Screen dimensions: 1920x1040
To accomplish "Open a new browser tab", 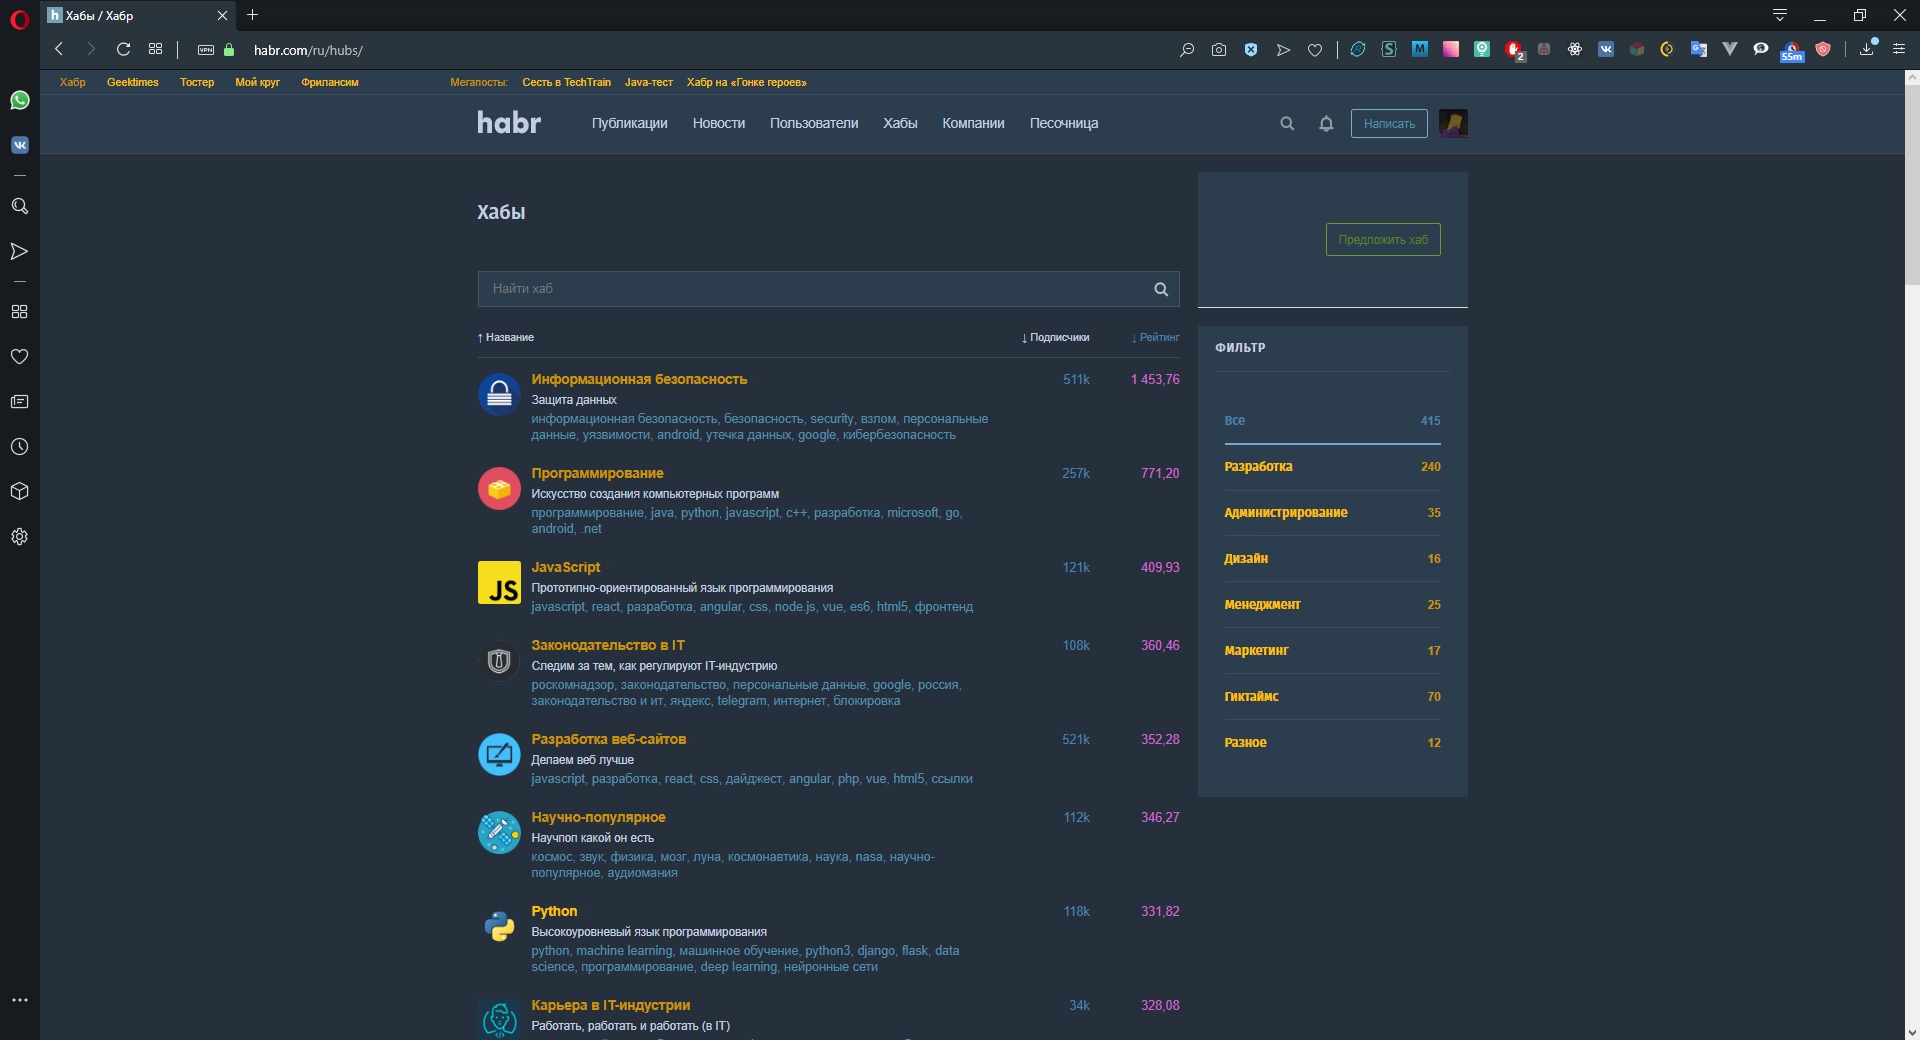I will [x=252, y=15].
